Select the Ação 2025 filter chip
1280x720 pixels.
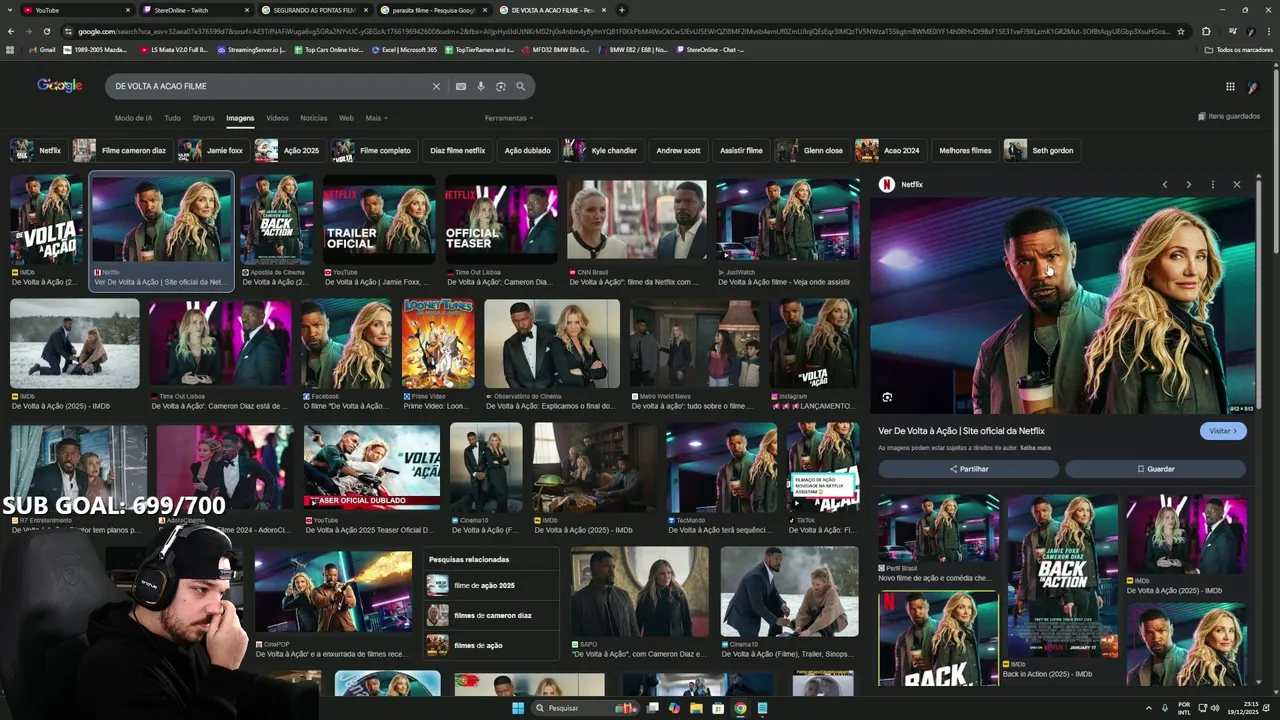pos(288,151)
